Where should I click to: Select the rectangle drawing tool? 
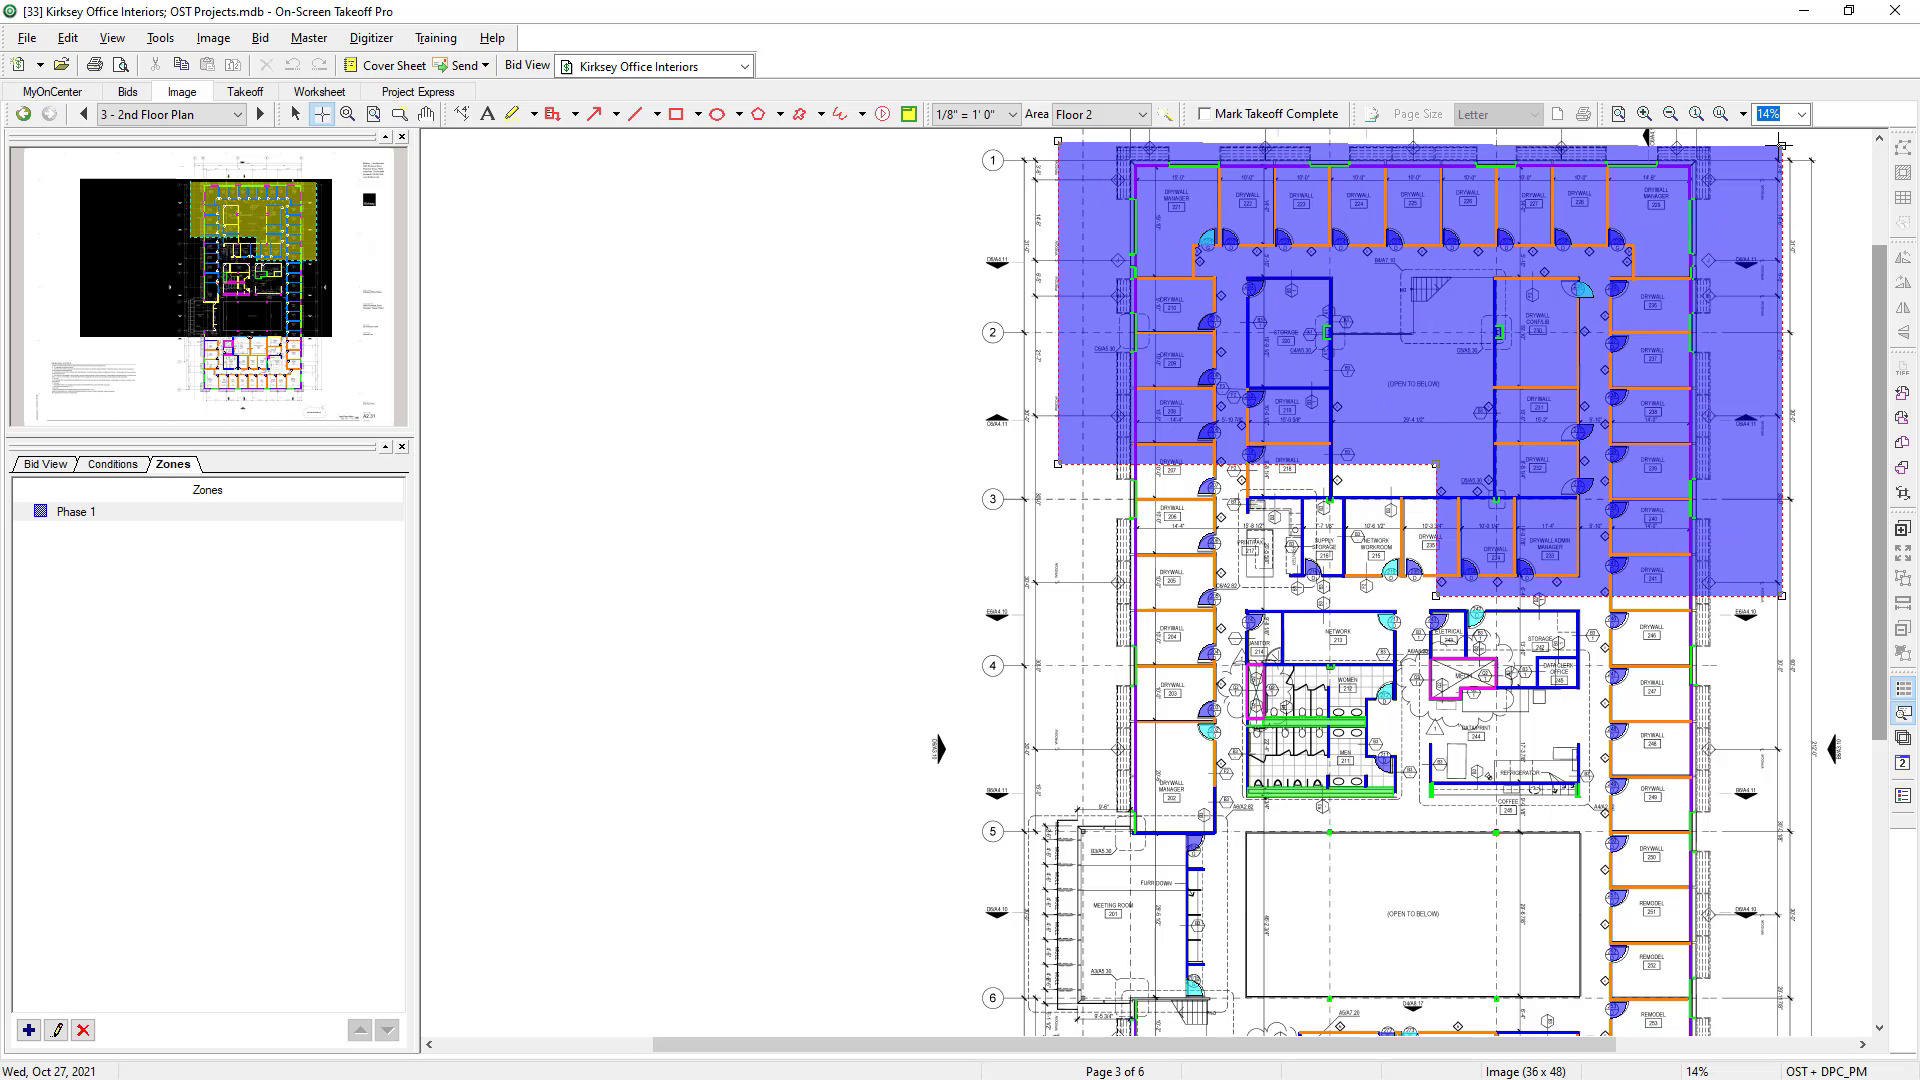click(x=676, y=114)
